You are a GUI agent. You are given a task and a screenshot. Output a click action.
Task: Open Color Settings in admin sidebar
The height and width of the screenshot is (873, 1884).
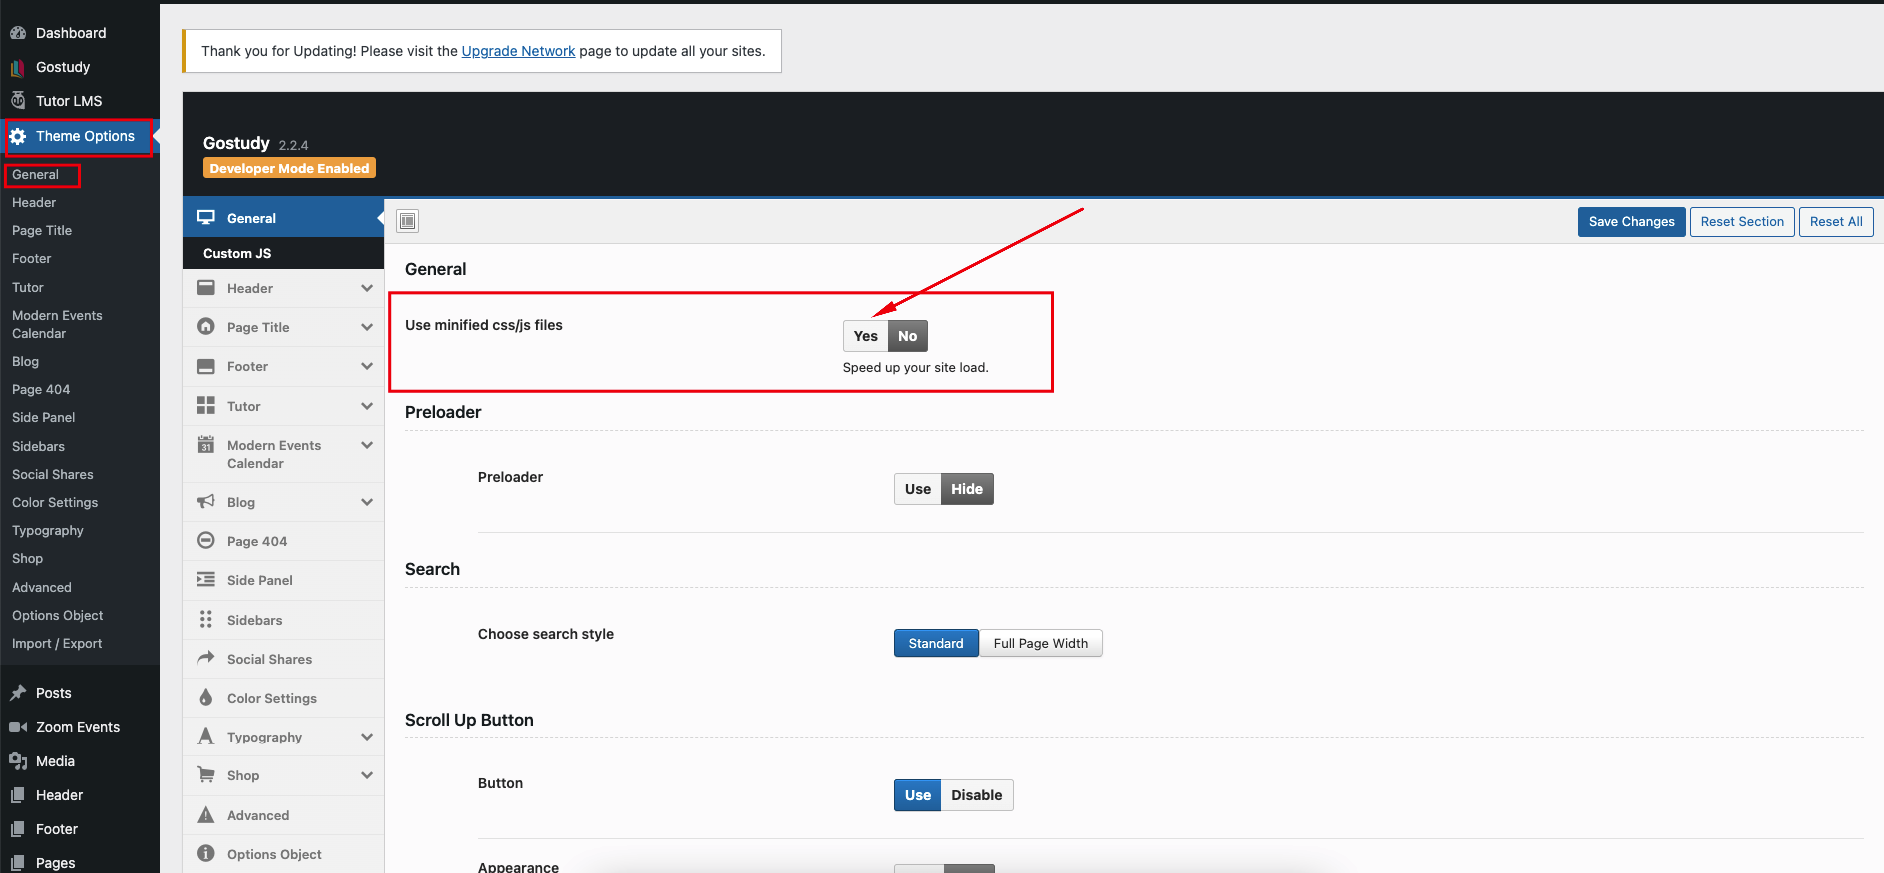55,502
